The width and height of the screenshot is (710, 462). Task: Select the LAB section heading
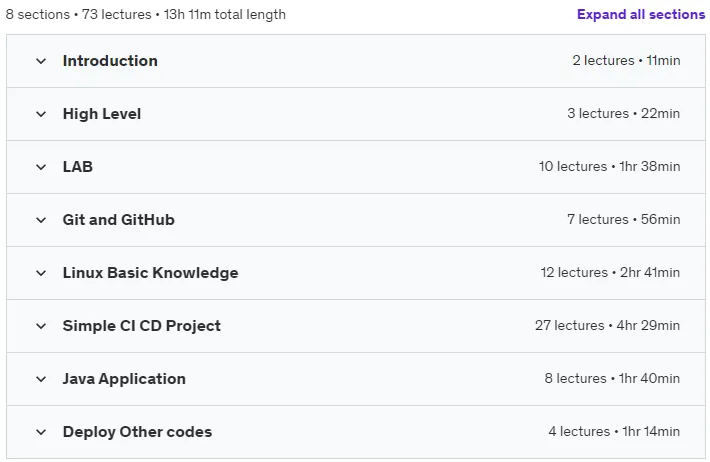pyautogui.click(x=77, y=167)
